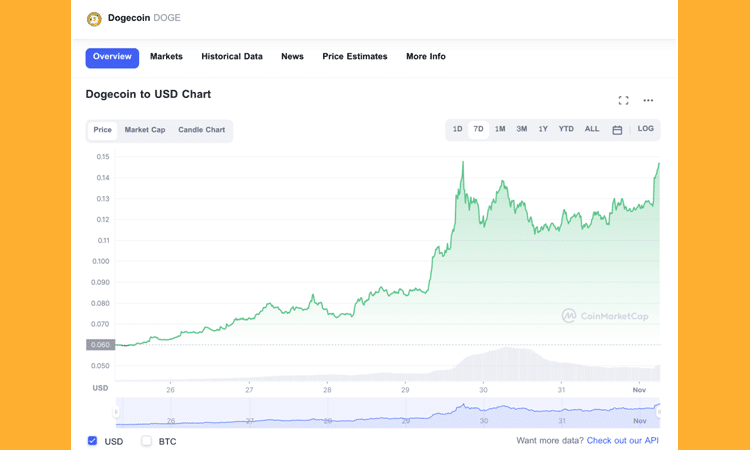Set chart range to YTD
This screenshot has height=450, width=750.
pos(566,129)
